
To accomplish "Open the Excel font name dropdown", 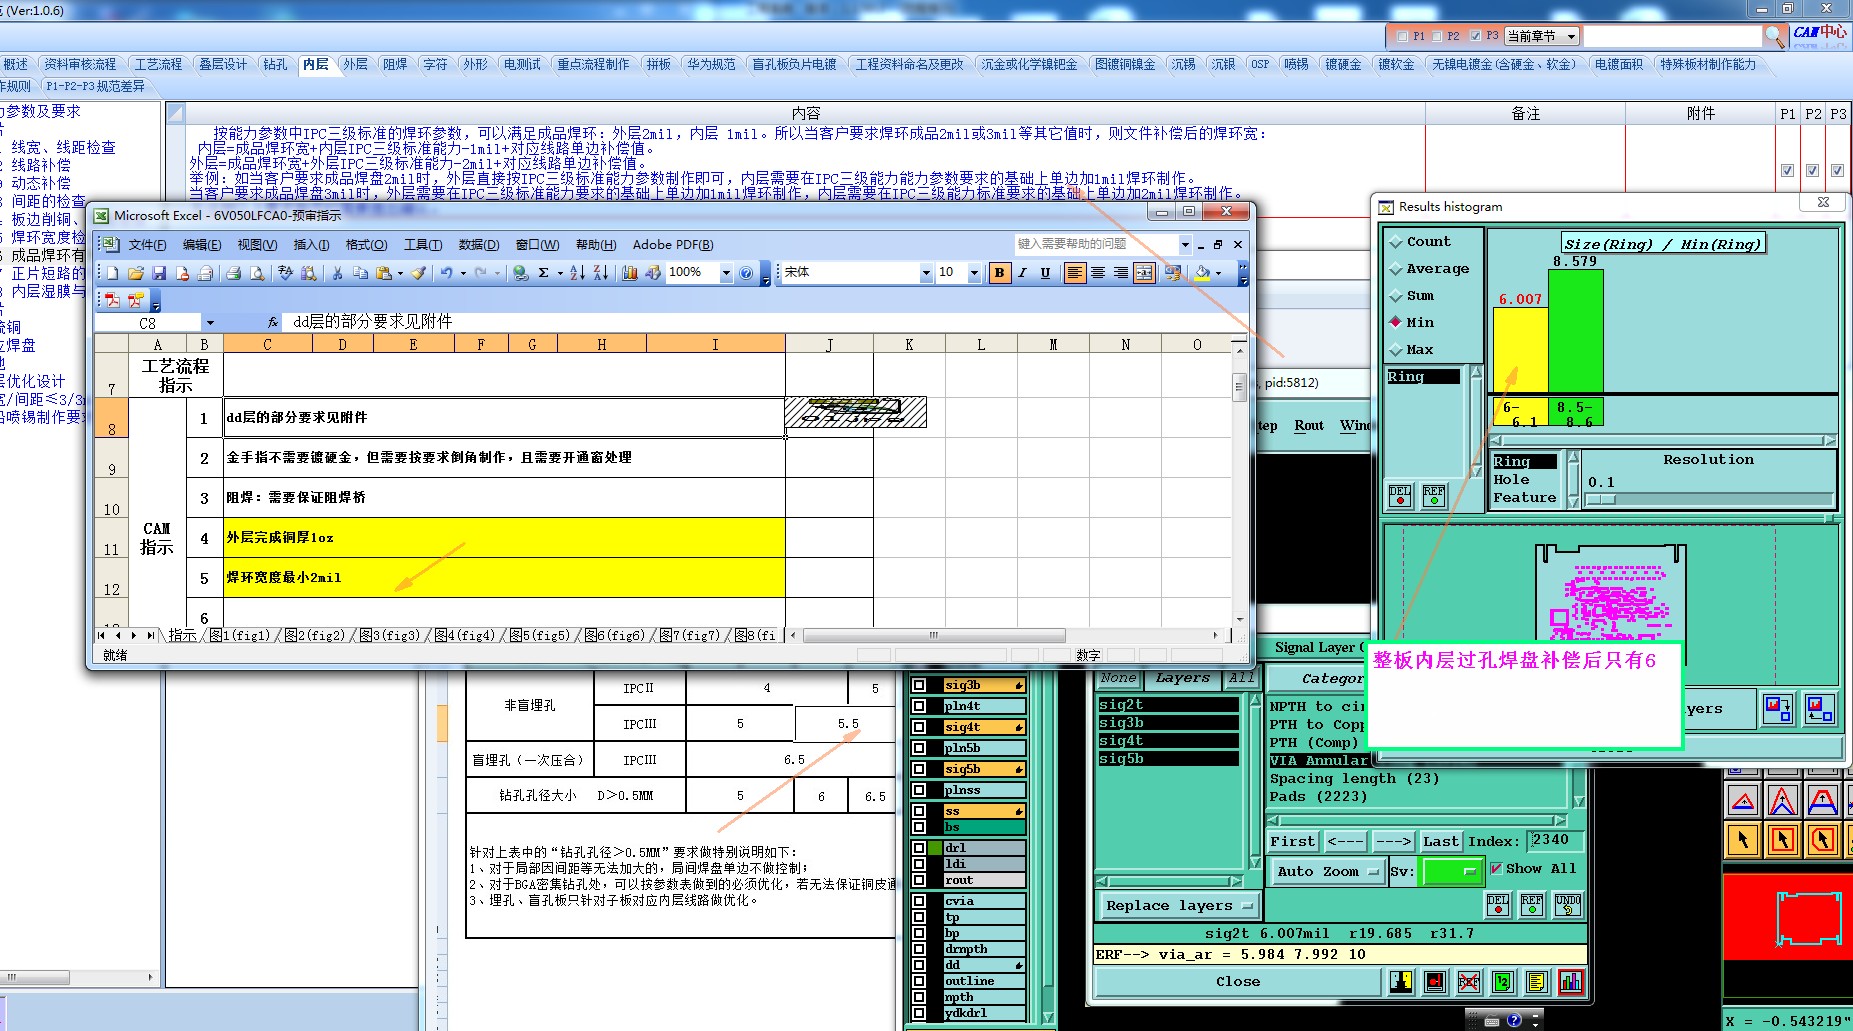I will coord(926,273).
